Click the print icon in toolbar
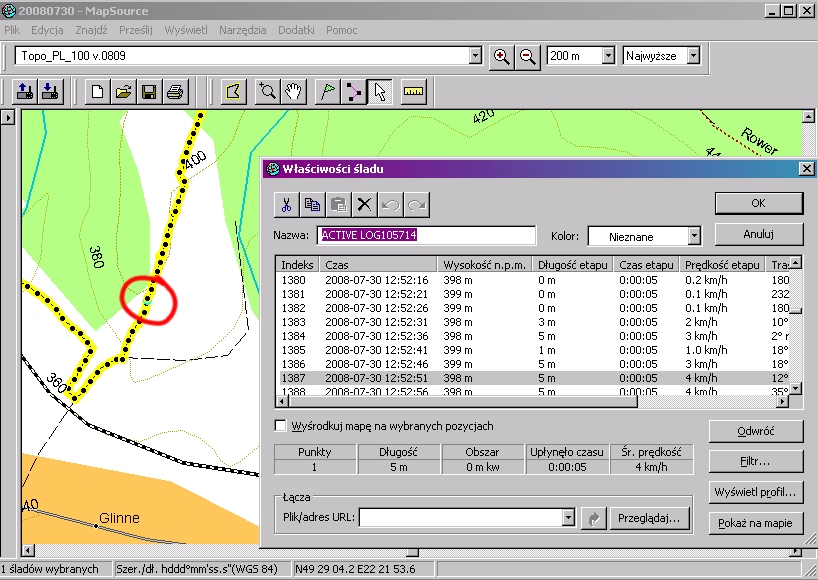 point(175,92)
